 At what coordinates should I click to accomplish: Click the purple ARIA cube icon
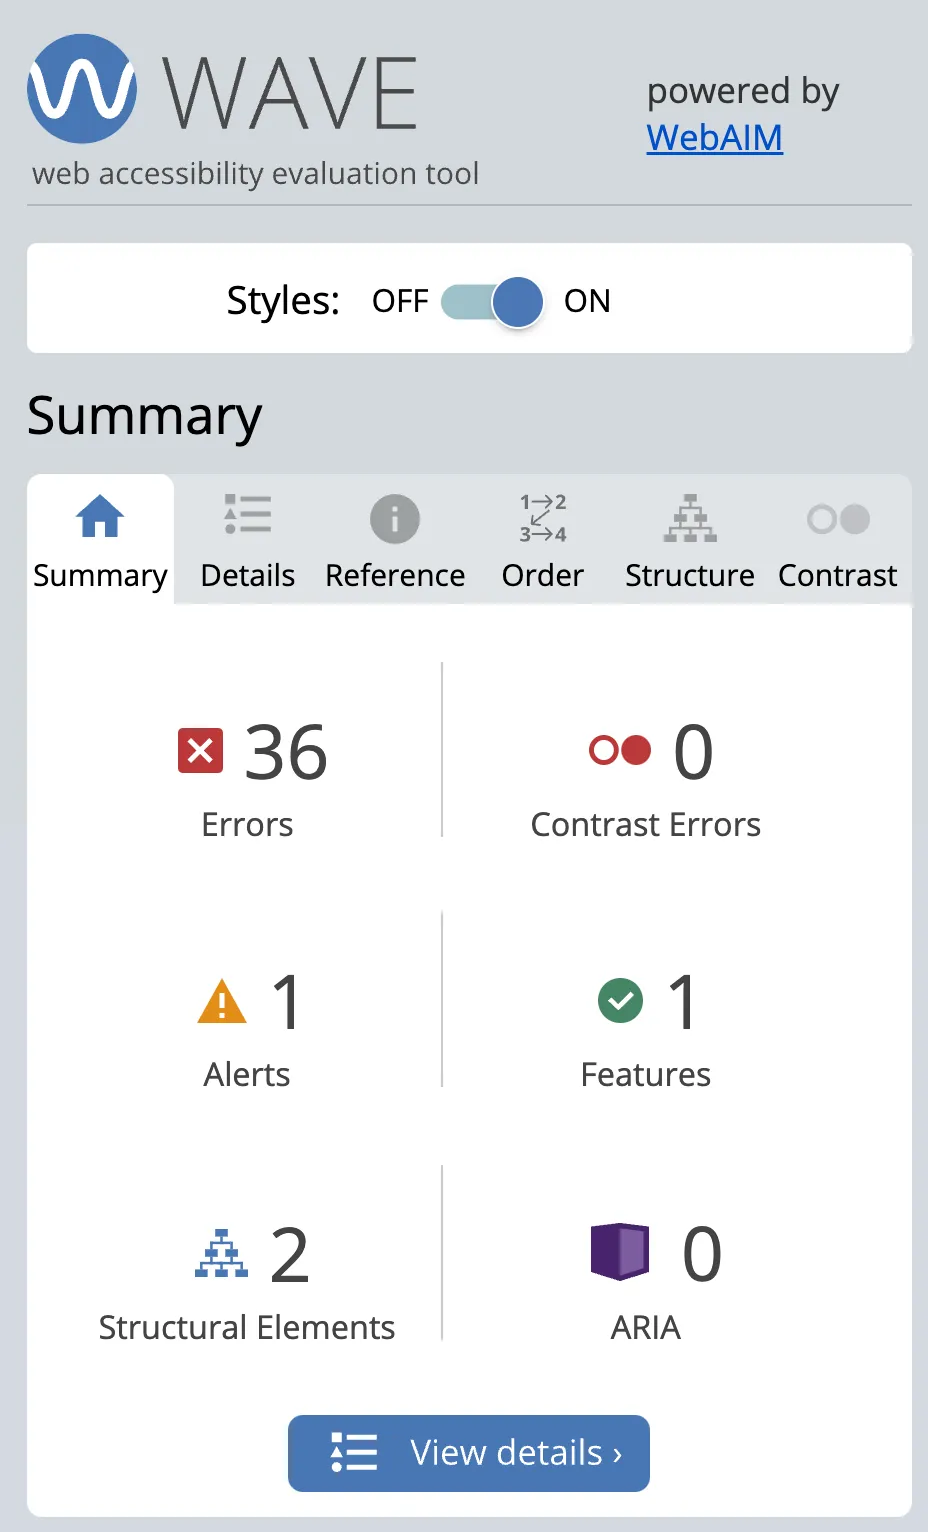(x=619, y=1253)
